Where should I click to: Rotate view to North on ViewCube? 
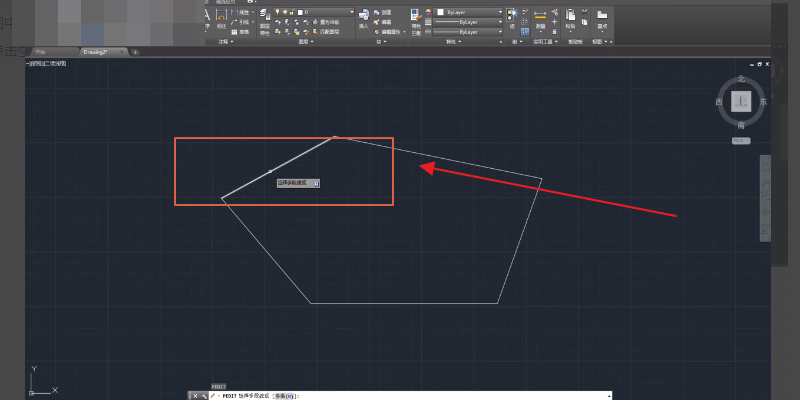point(741,79)
